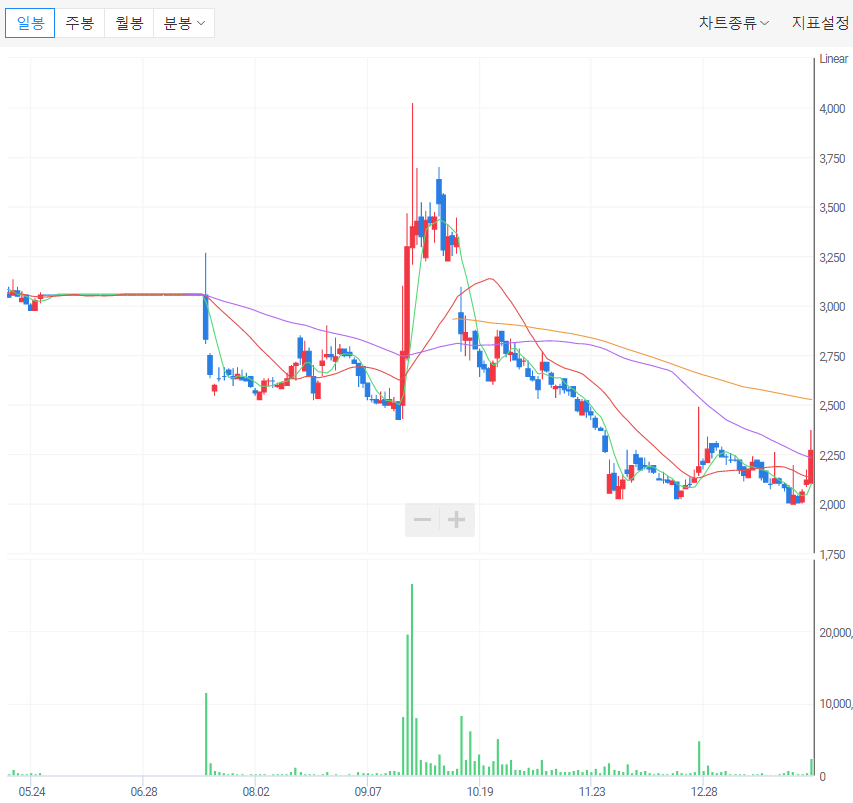Click the 20,000 volume axis label
This screenshot has width=853, height=803.
(x=836, y=632)
